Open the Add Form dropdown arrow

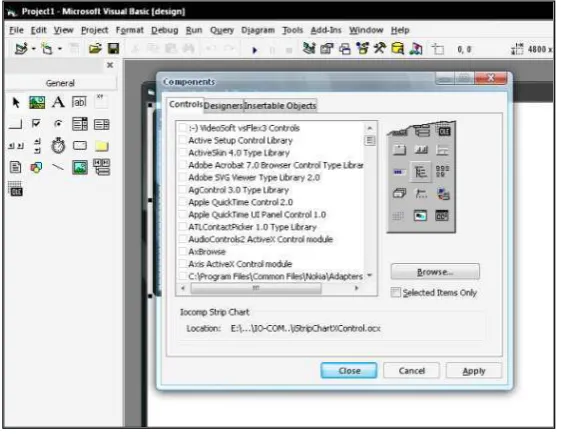[x=60, y=49]
